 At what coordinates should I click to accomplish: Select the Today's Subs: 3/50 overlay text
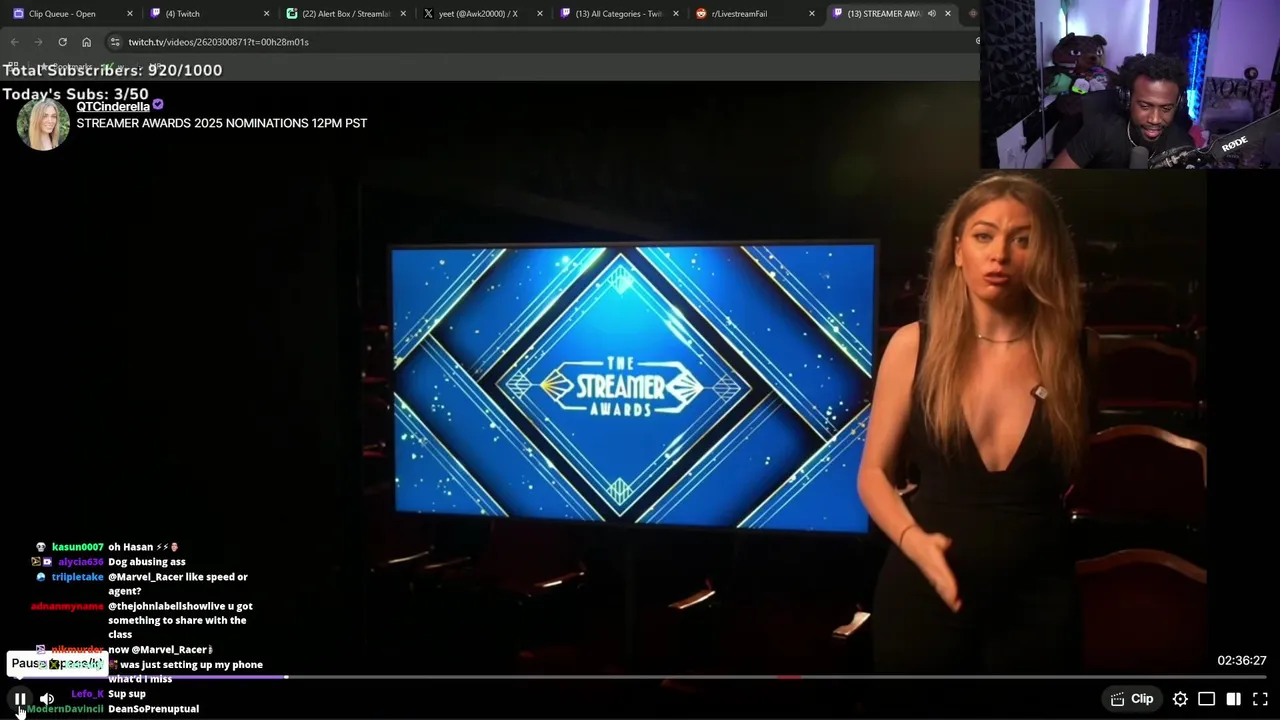click(75, 94)
